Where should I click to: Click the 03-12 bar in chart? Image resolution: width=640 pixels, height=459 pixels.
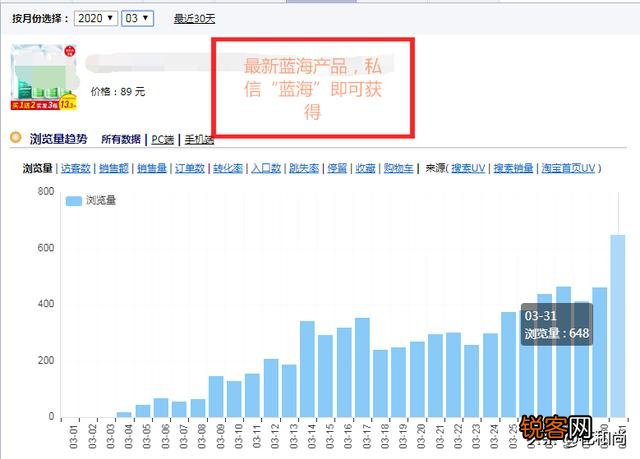(x=271, y=388)
